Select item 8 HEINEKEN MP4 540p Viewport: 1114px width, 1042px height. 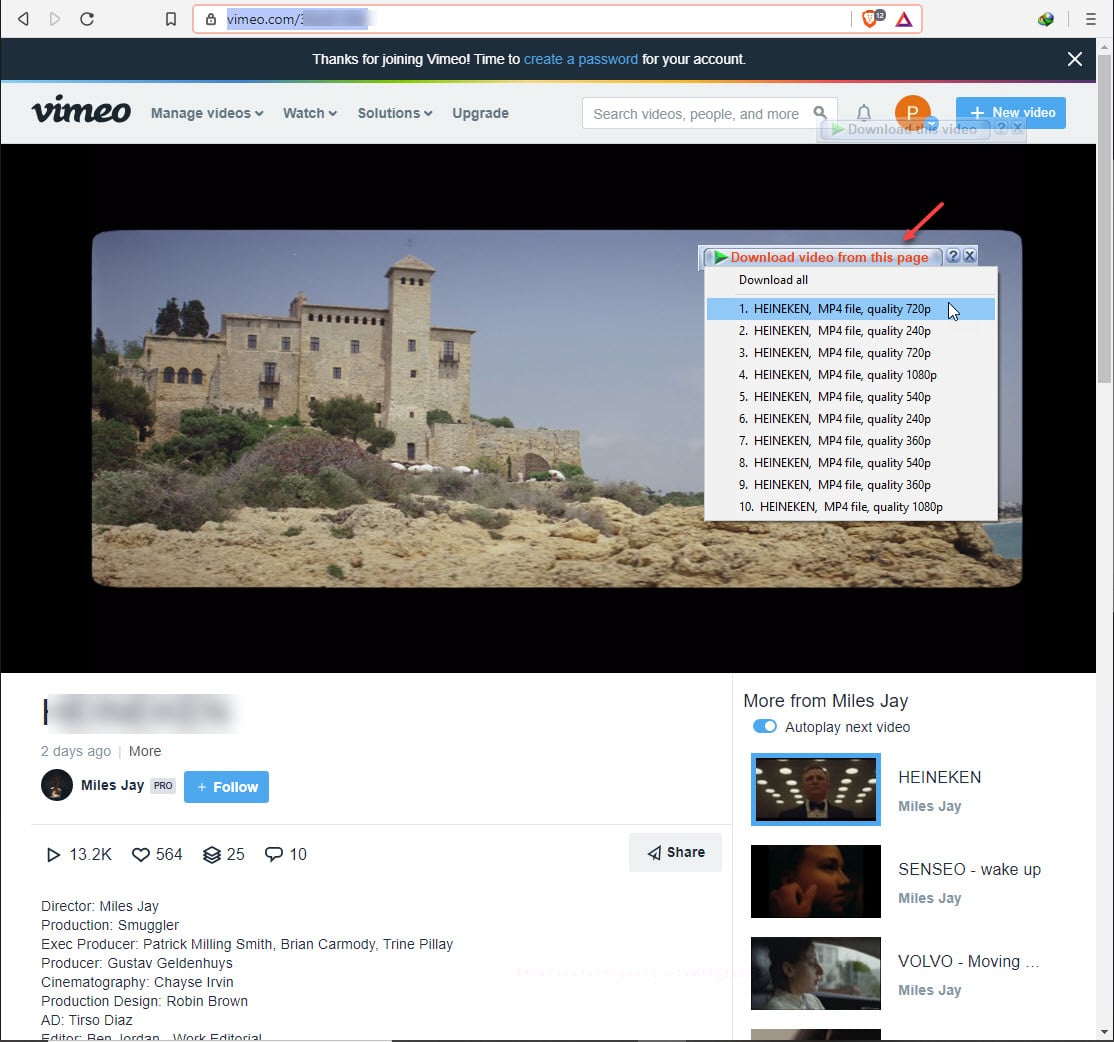click(x=850, y=463)
